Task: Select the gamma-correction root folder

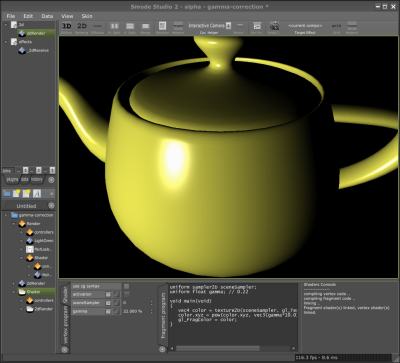Action: (x=36, y=215)
